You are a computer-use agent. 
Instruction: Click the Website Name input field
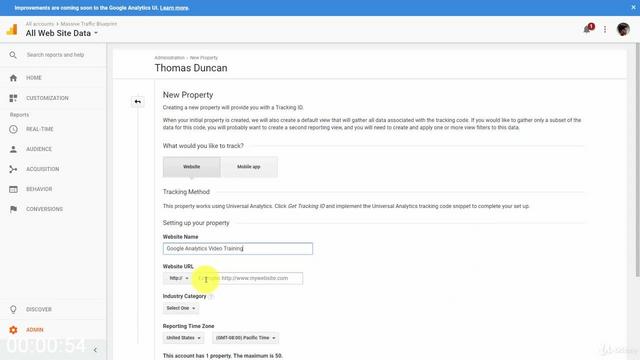238,249
